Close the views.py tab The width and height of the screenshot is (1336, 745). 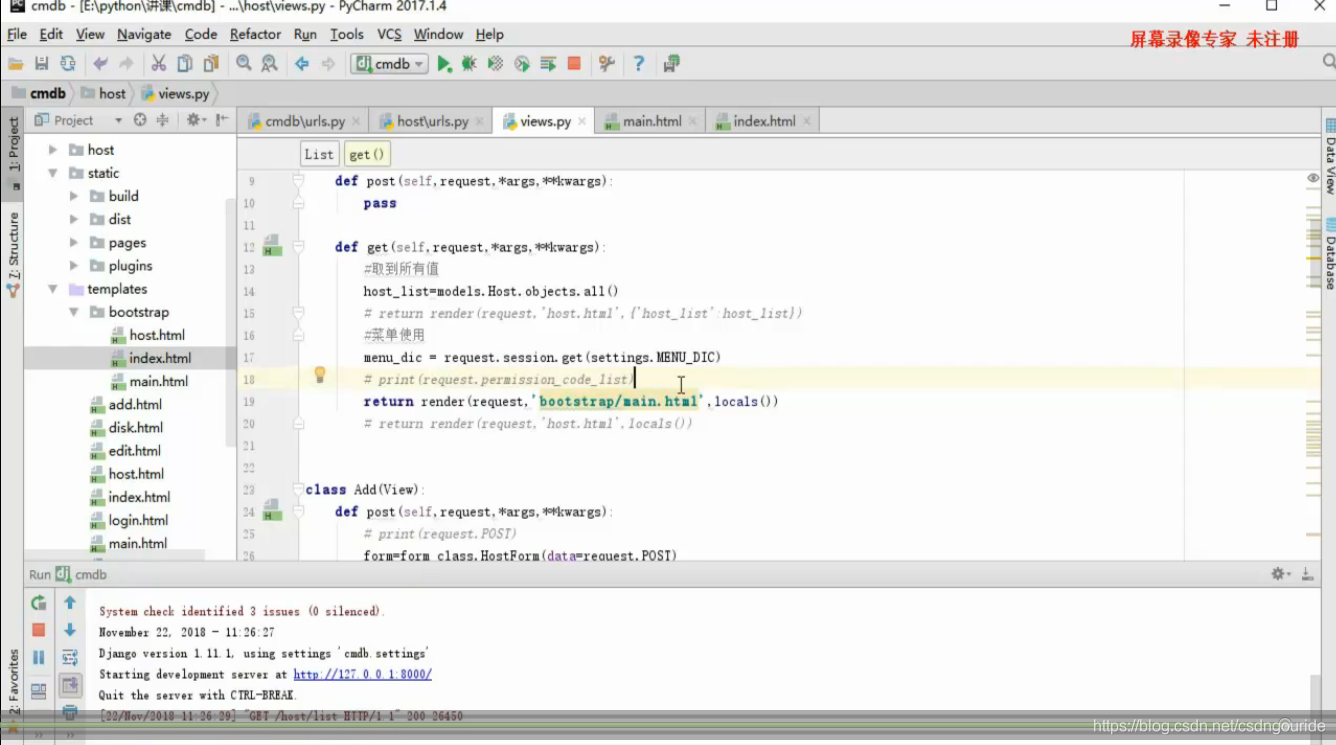[x=584, y=122]
